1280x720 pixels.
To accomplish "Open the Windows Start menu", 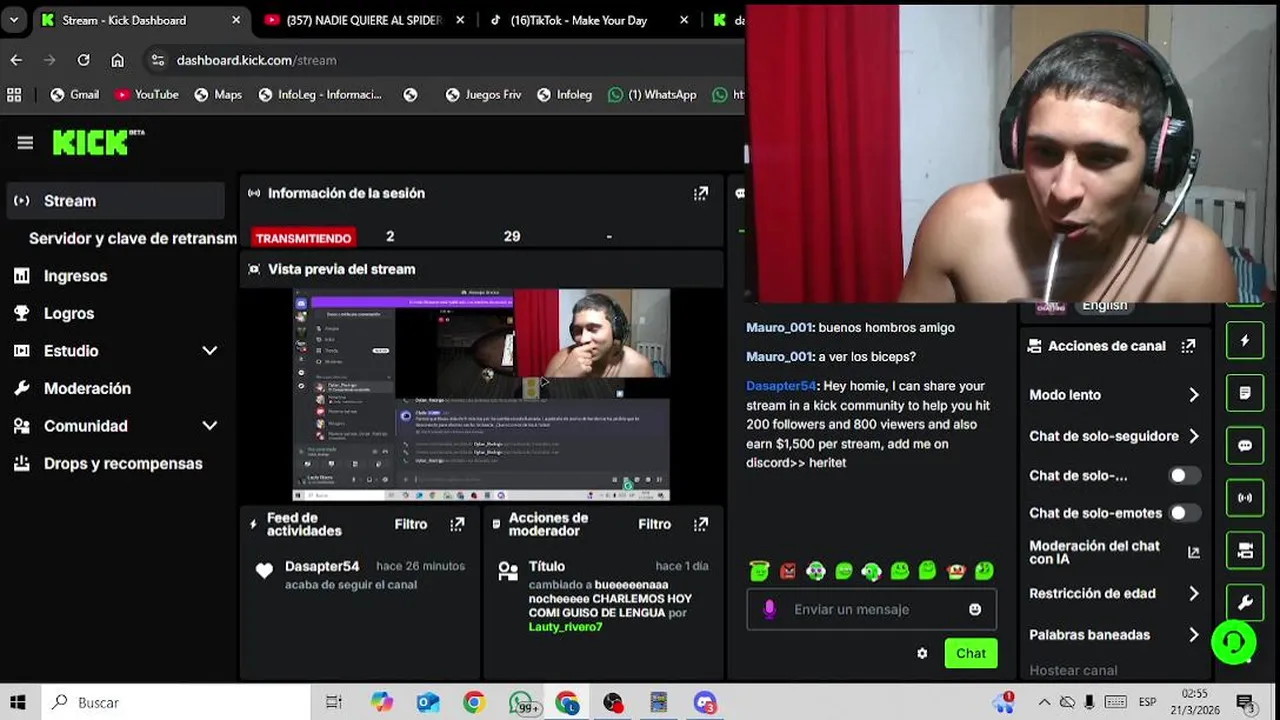I will [x=18, y=703].
